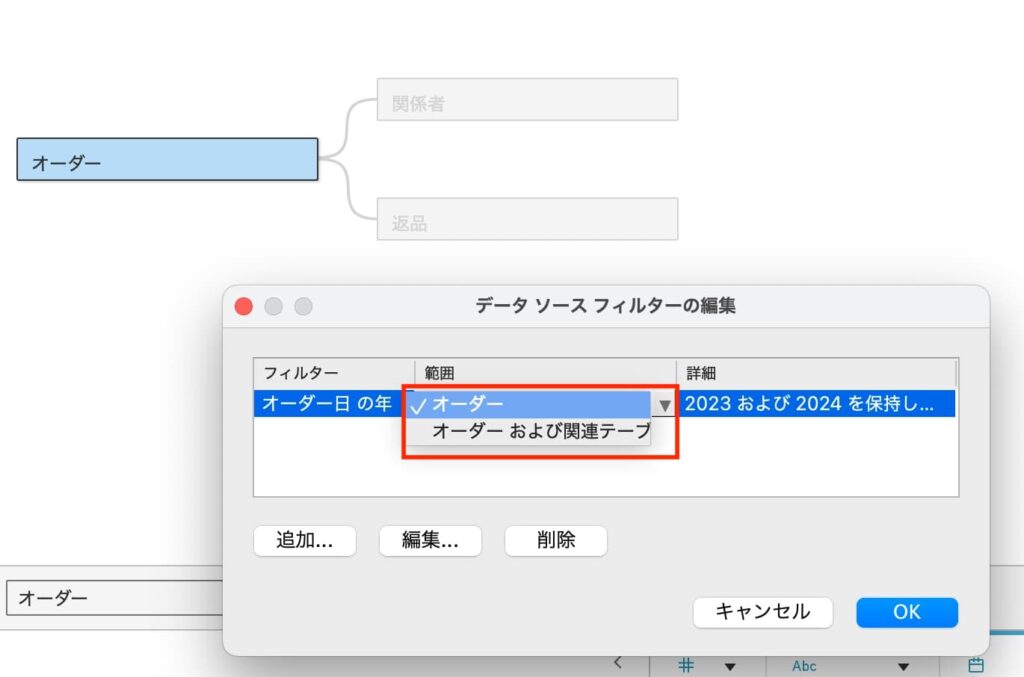This screenshot has height=677, width=1024.
Task: Select the 関係者 table box
Action: pos(527,100)
